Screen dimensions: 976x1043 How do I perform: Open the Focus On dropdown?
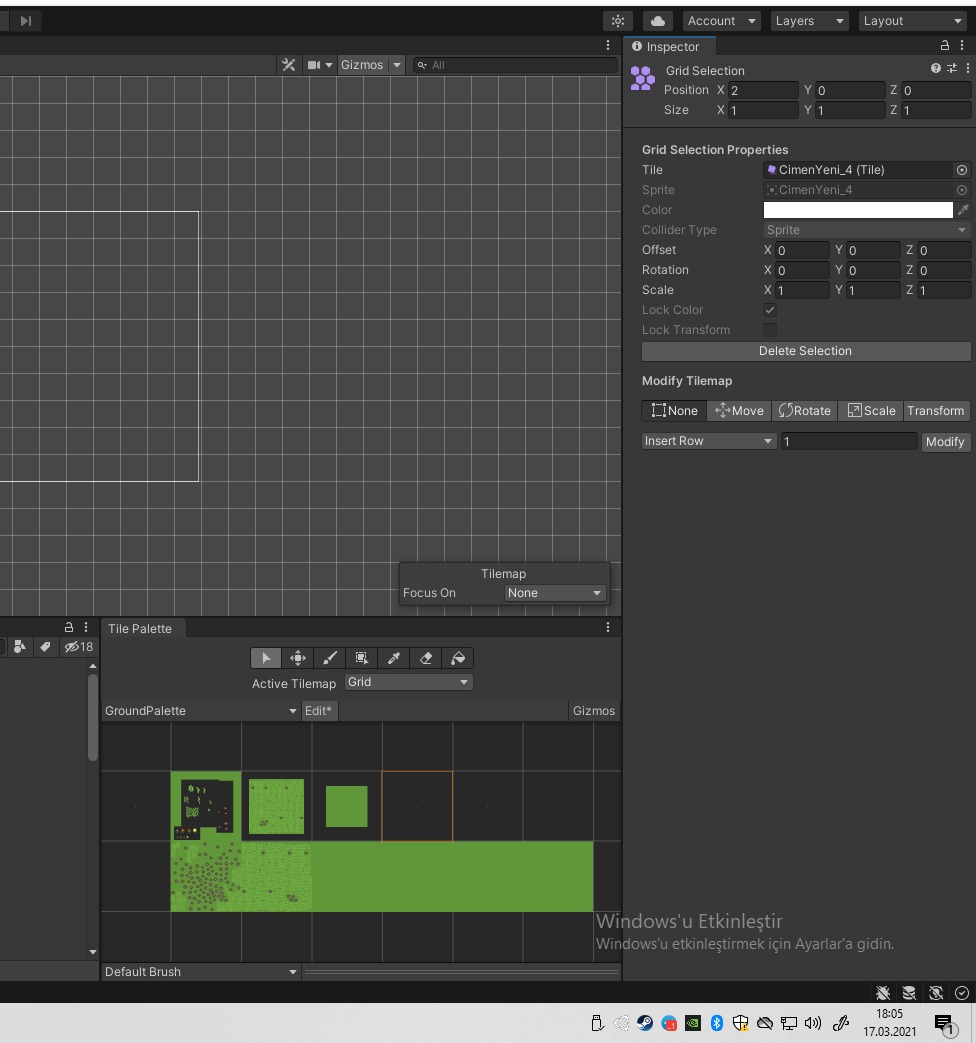(554, 592)
